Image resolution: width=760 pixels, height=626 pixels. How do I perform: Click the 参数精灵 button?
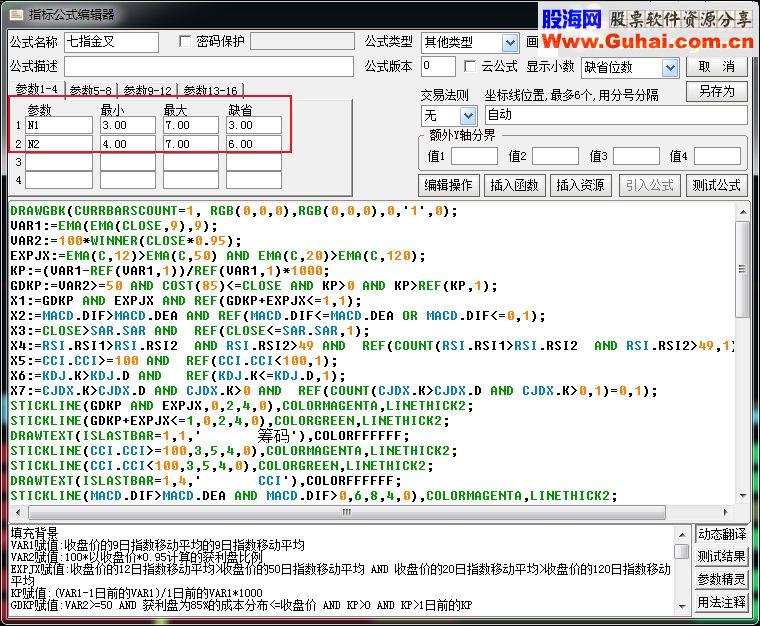click(x=721, y=579)
